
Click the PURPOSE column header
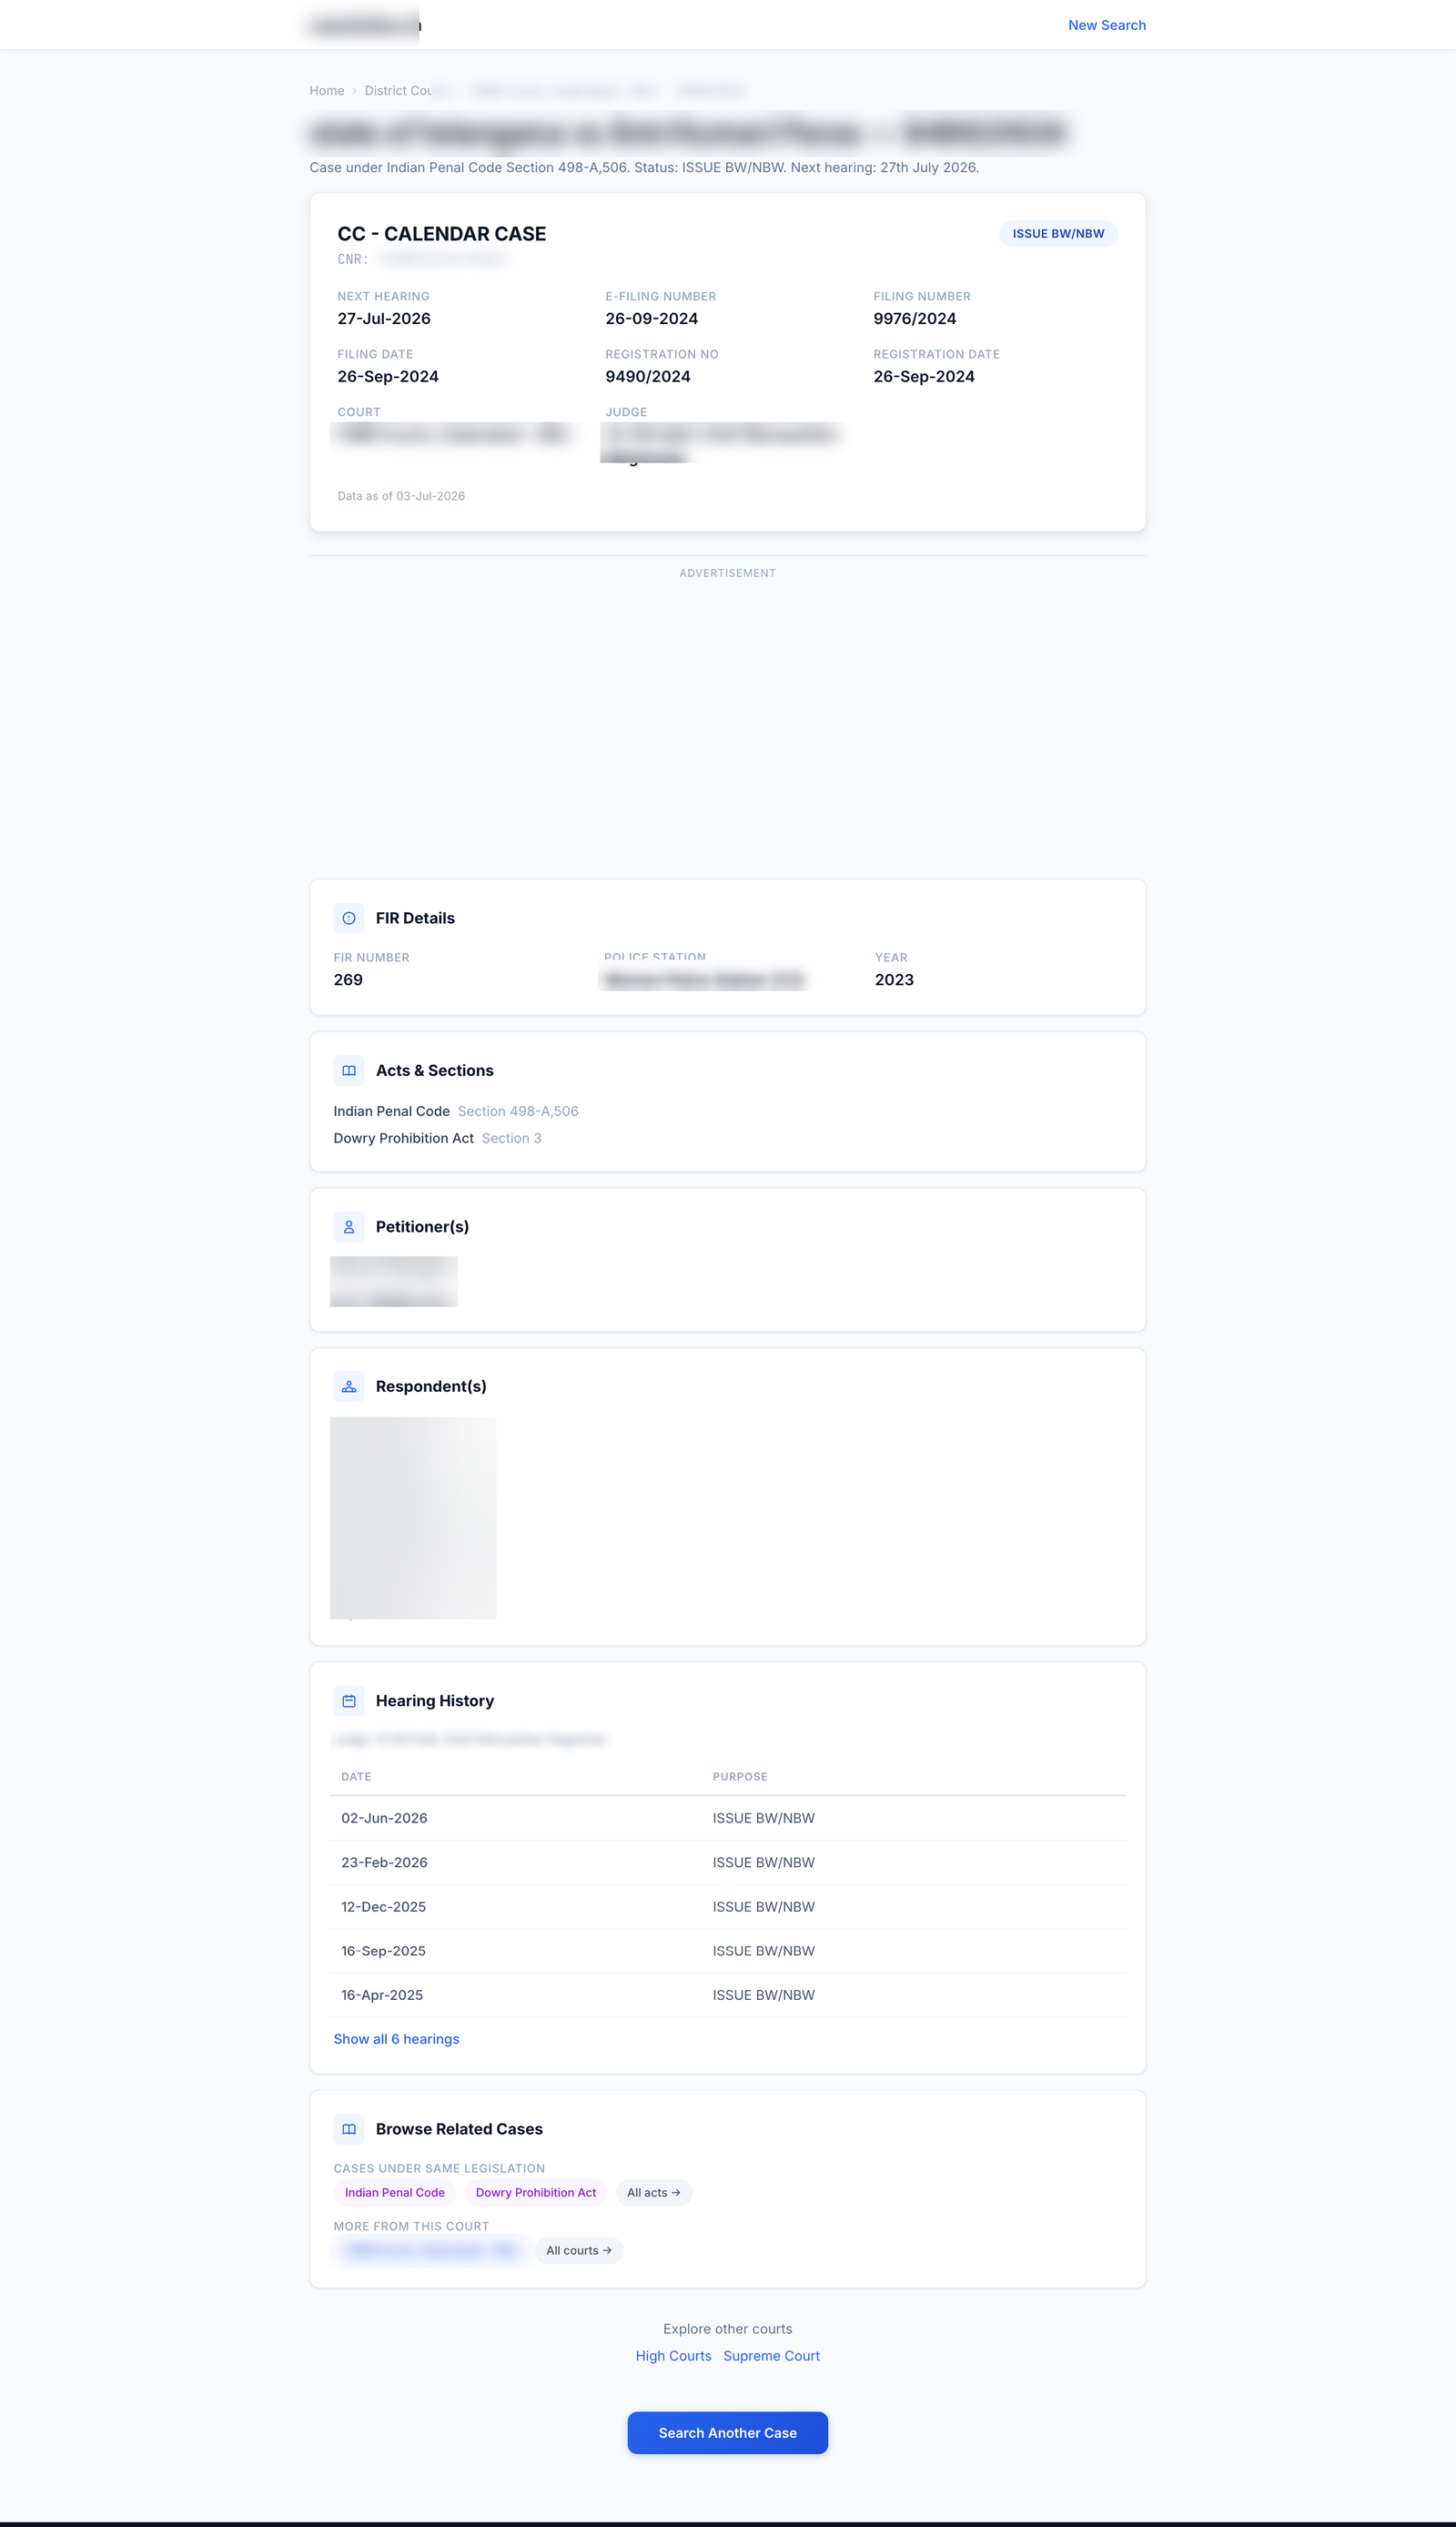click(740, 1777)
